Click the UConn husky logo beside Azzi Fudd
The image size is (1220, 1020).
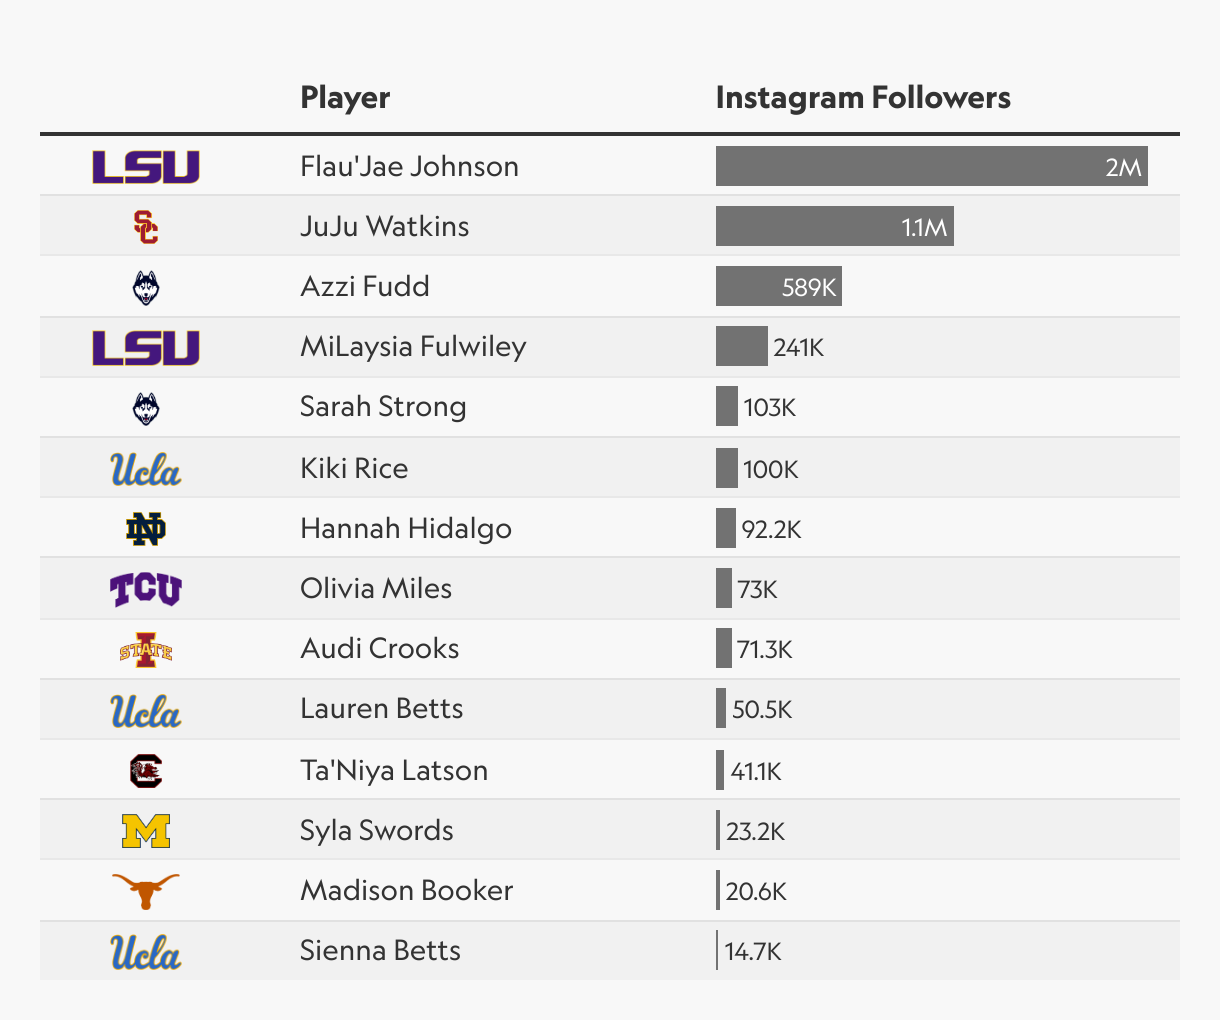click(x=146, y=288)
